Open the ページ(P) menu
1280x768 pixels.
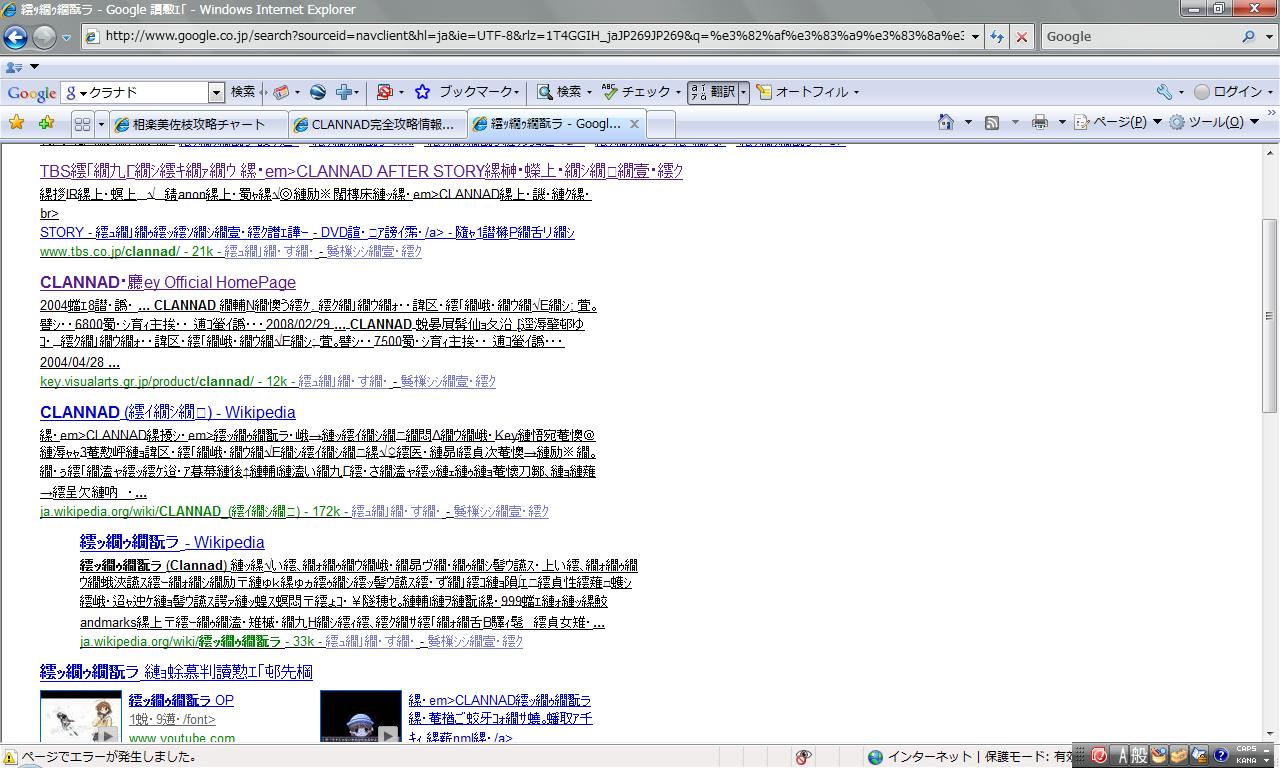tap(1117, 122)
